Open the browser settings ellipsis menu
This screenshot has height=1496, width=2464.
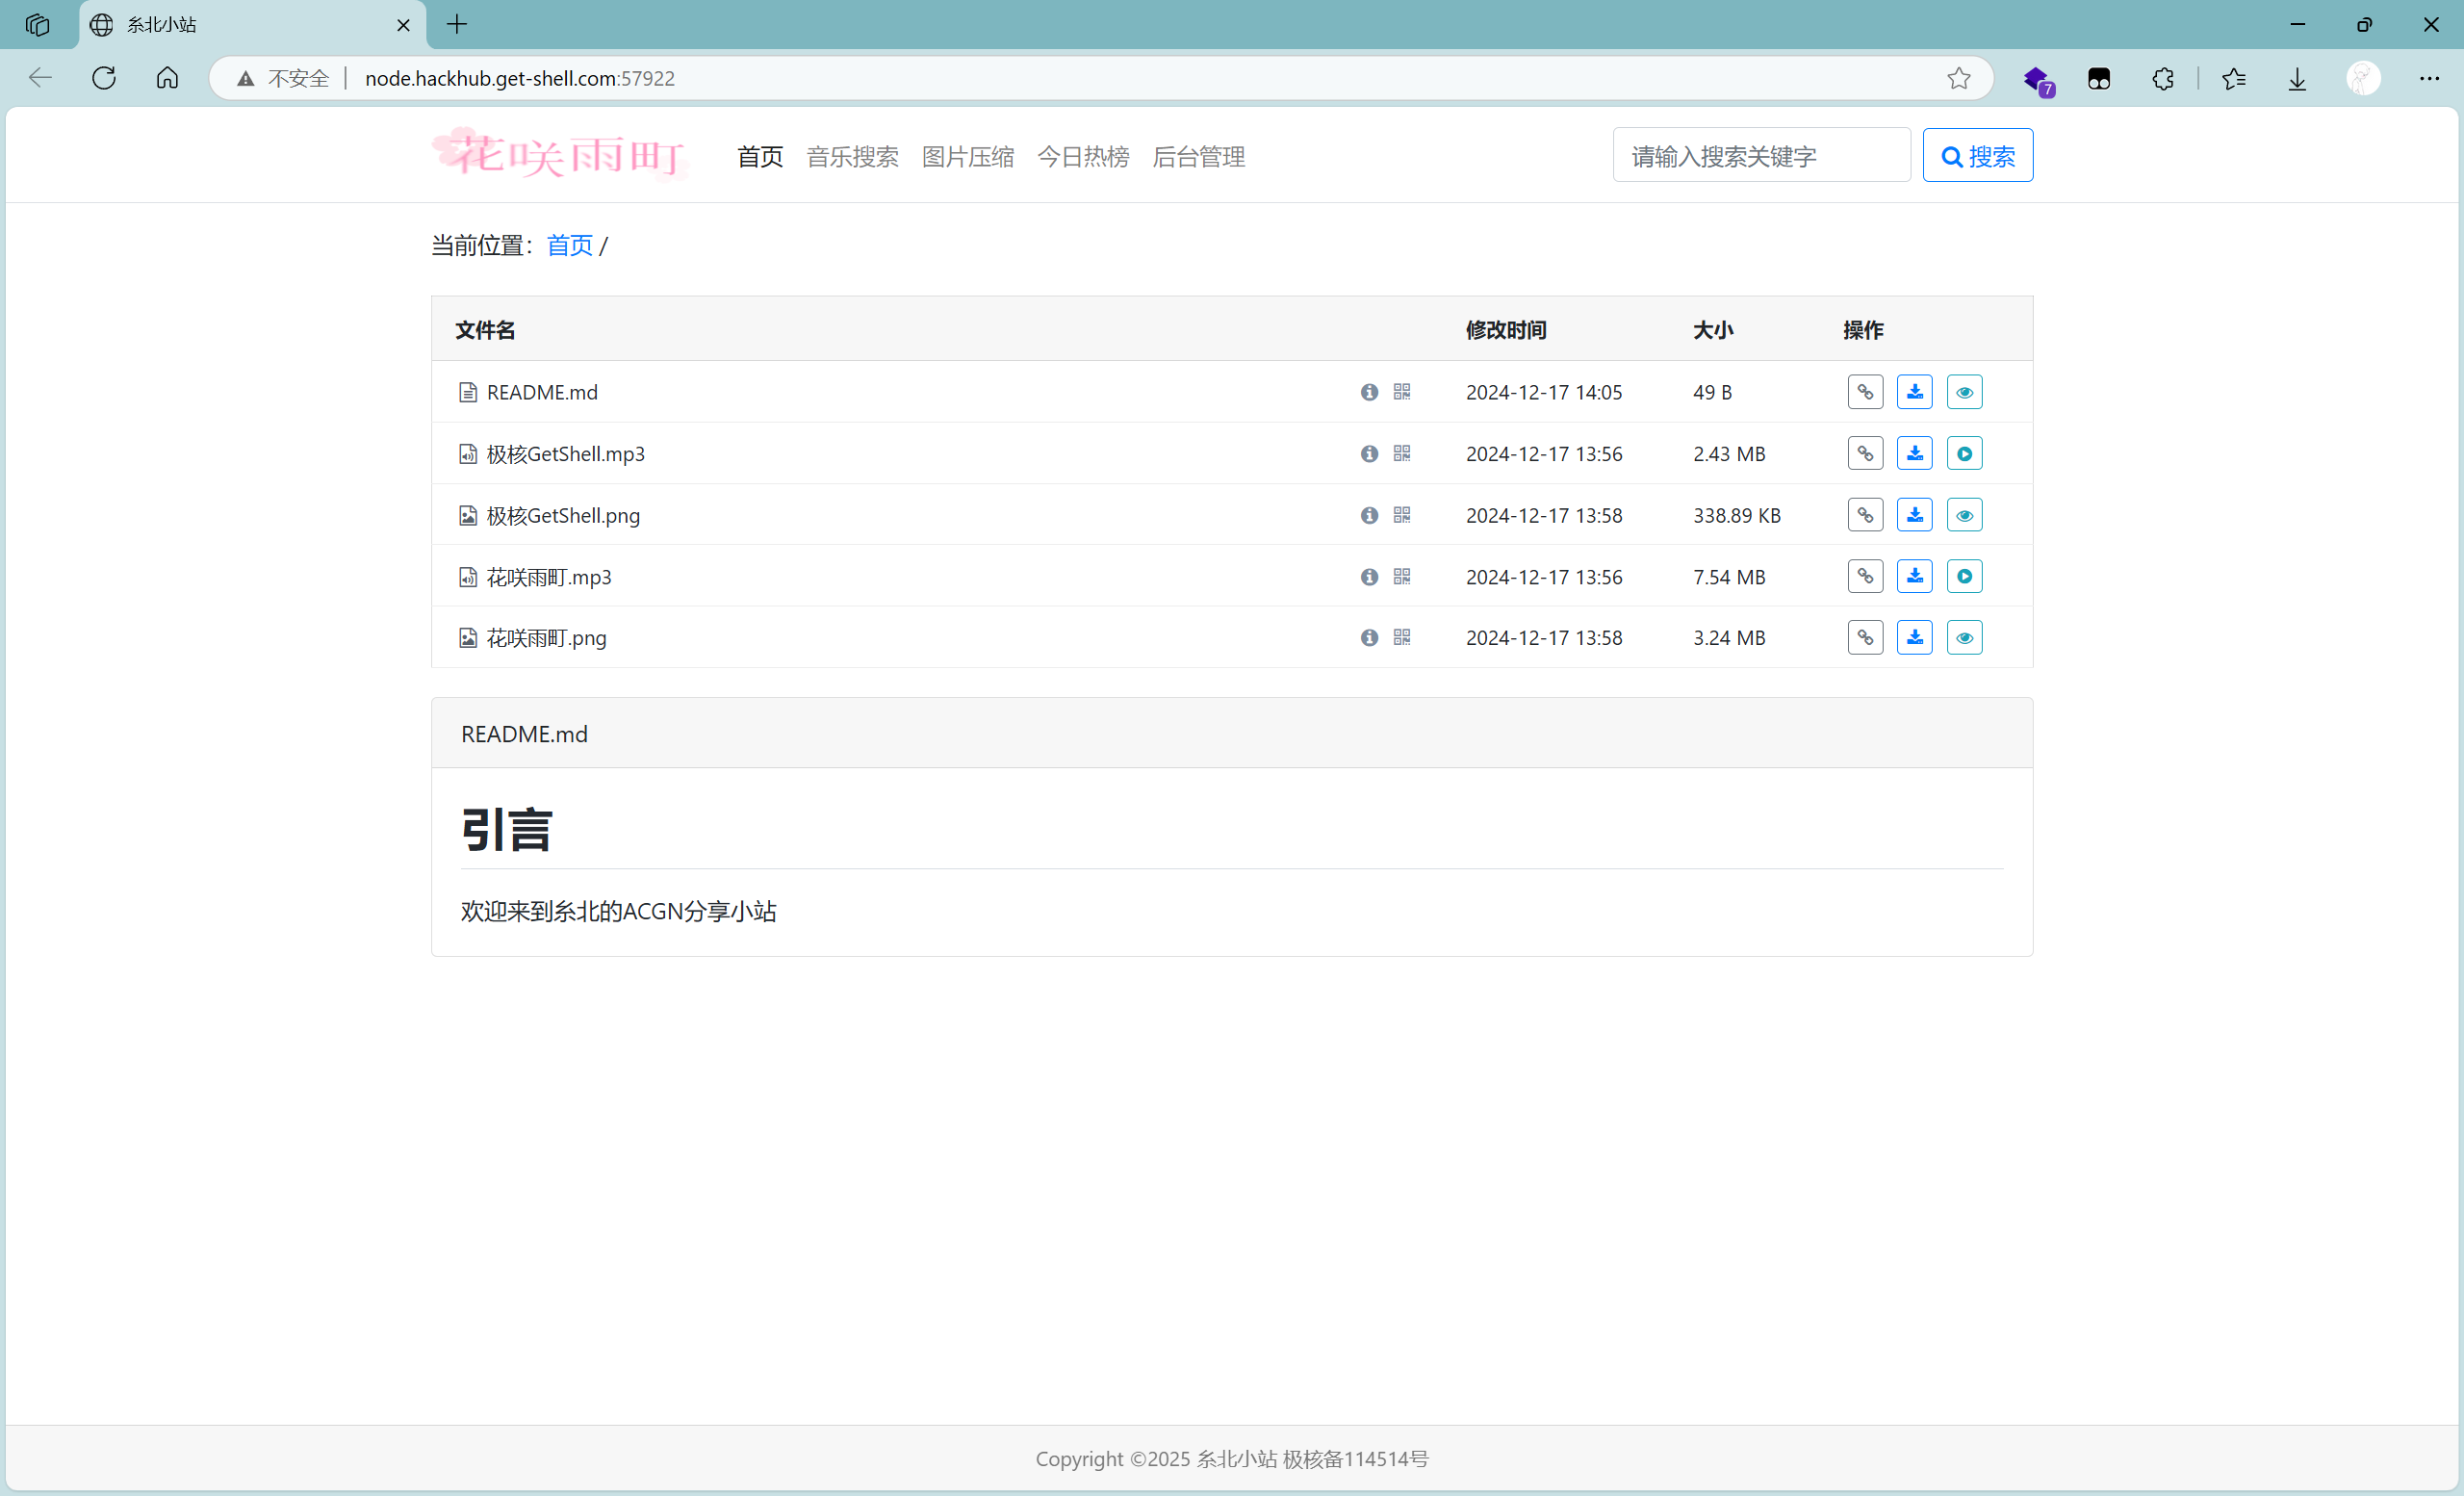[x=2431, y=78]
